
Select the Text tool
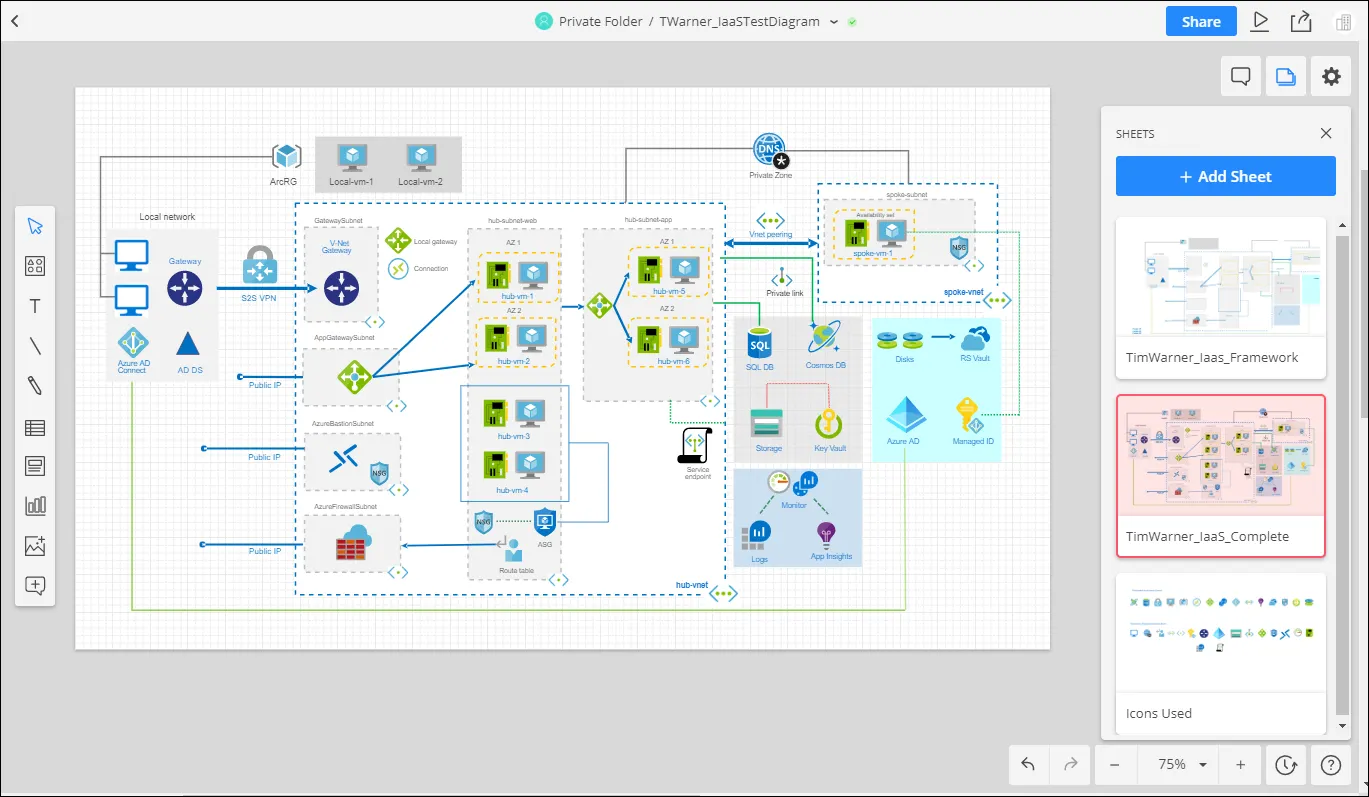pos(35,306)
